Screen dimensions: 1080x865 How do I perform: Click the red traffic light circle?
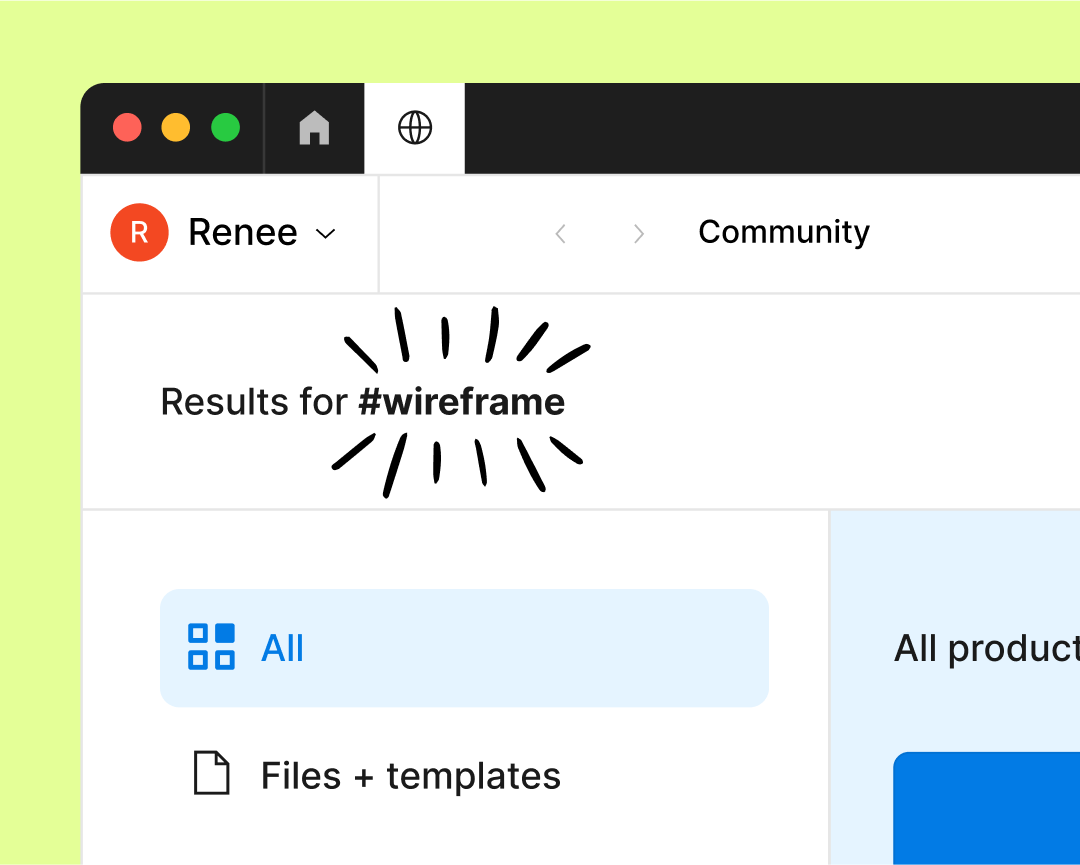click(127, 127)
